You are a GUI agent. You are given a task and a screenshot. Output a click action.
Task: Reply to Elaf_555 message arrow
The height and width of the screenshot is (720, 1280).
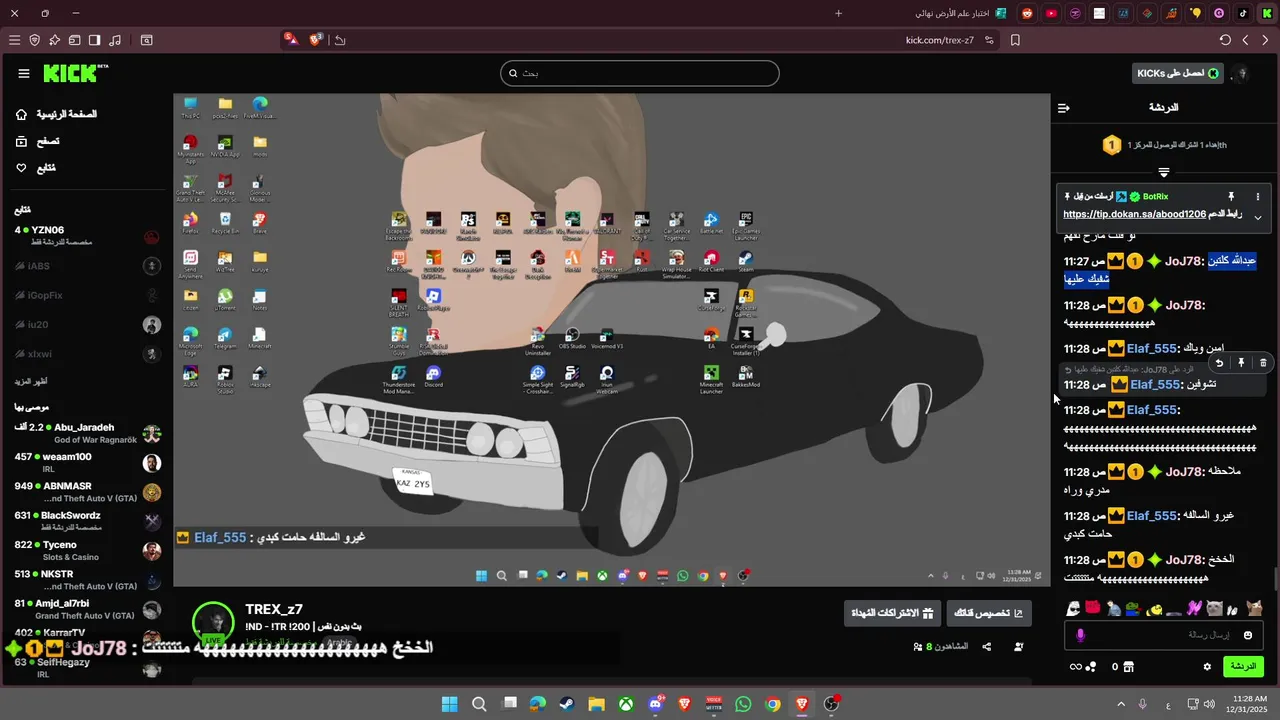pos(1219,363)
